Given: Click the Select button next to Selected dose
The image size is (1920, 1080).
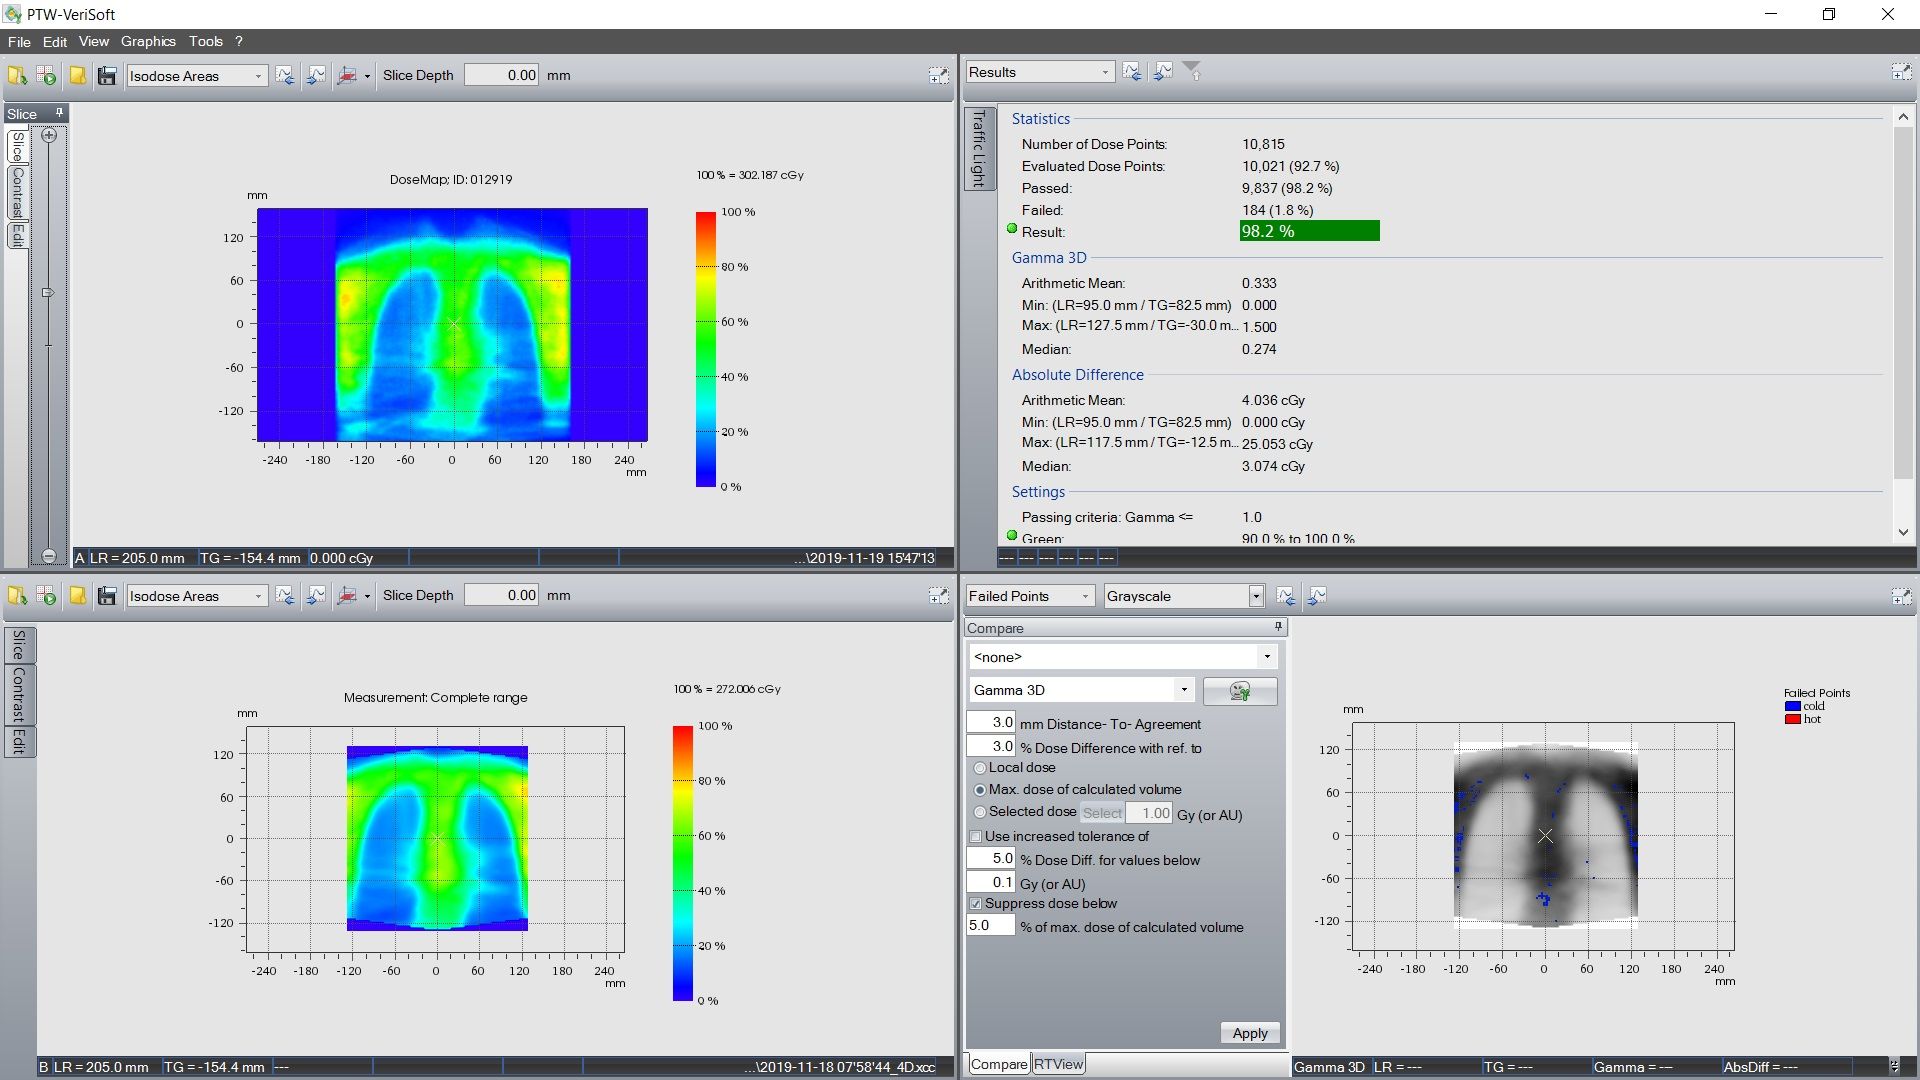Looking at the screenshot, I should click(x=1102, y=814).
